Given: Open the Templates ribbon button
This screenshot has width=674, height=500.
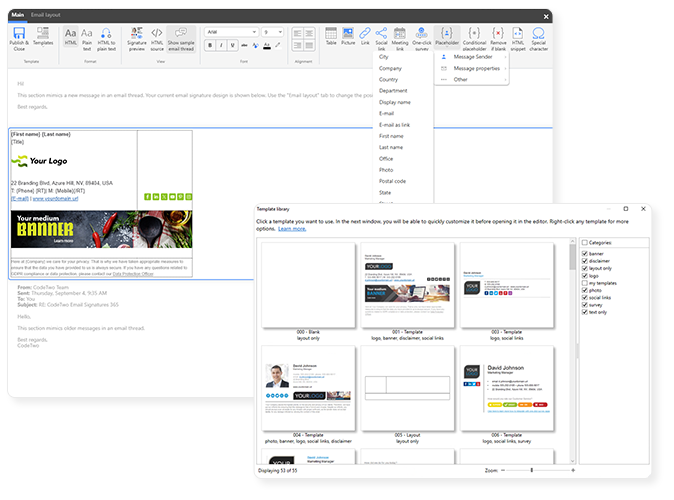Looking at the screenshot, I should pos(43,36).
